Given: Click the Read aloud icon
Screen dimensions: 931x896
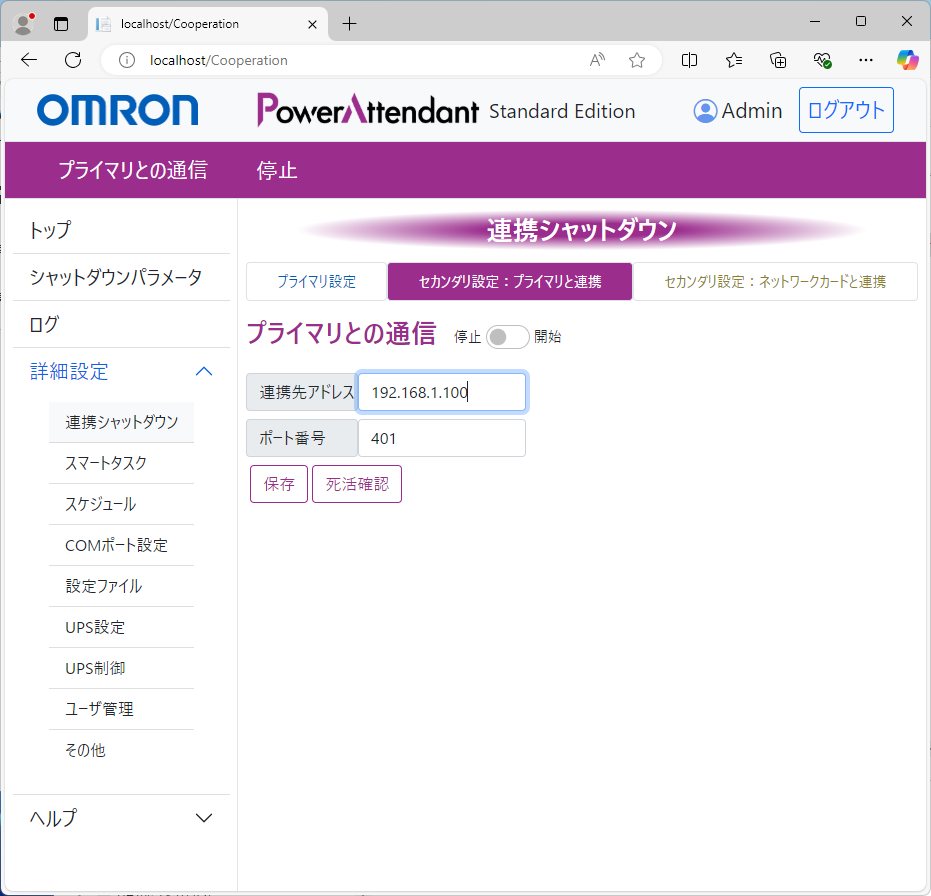Looking at the screenshot, I should (598, 60).
